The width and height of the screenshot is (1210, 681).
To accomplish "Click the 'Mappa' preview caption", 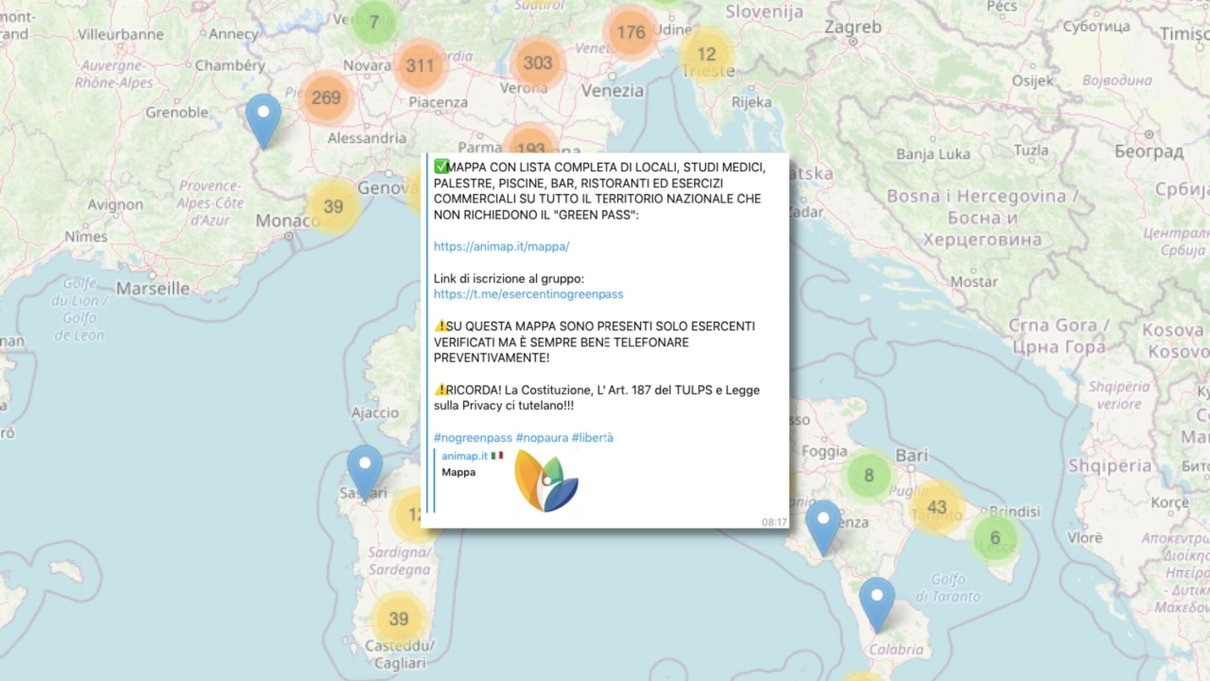I will pos(459,472).
